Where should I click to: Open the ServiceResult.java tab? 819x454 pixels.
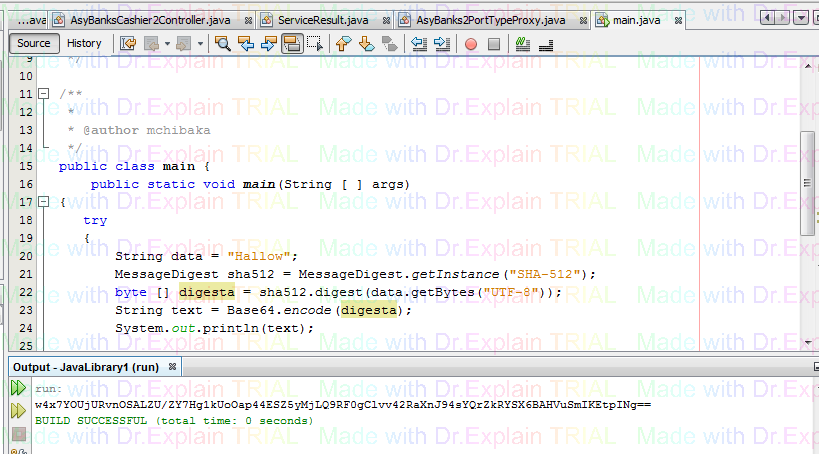[x=323, y=20]
